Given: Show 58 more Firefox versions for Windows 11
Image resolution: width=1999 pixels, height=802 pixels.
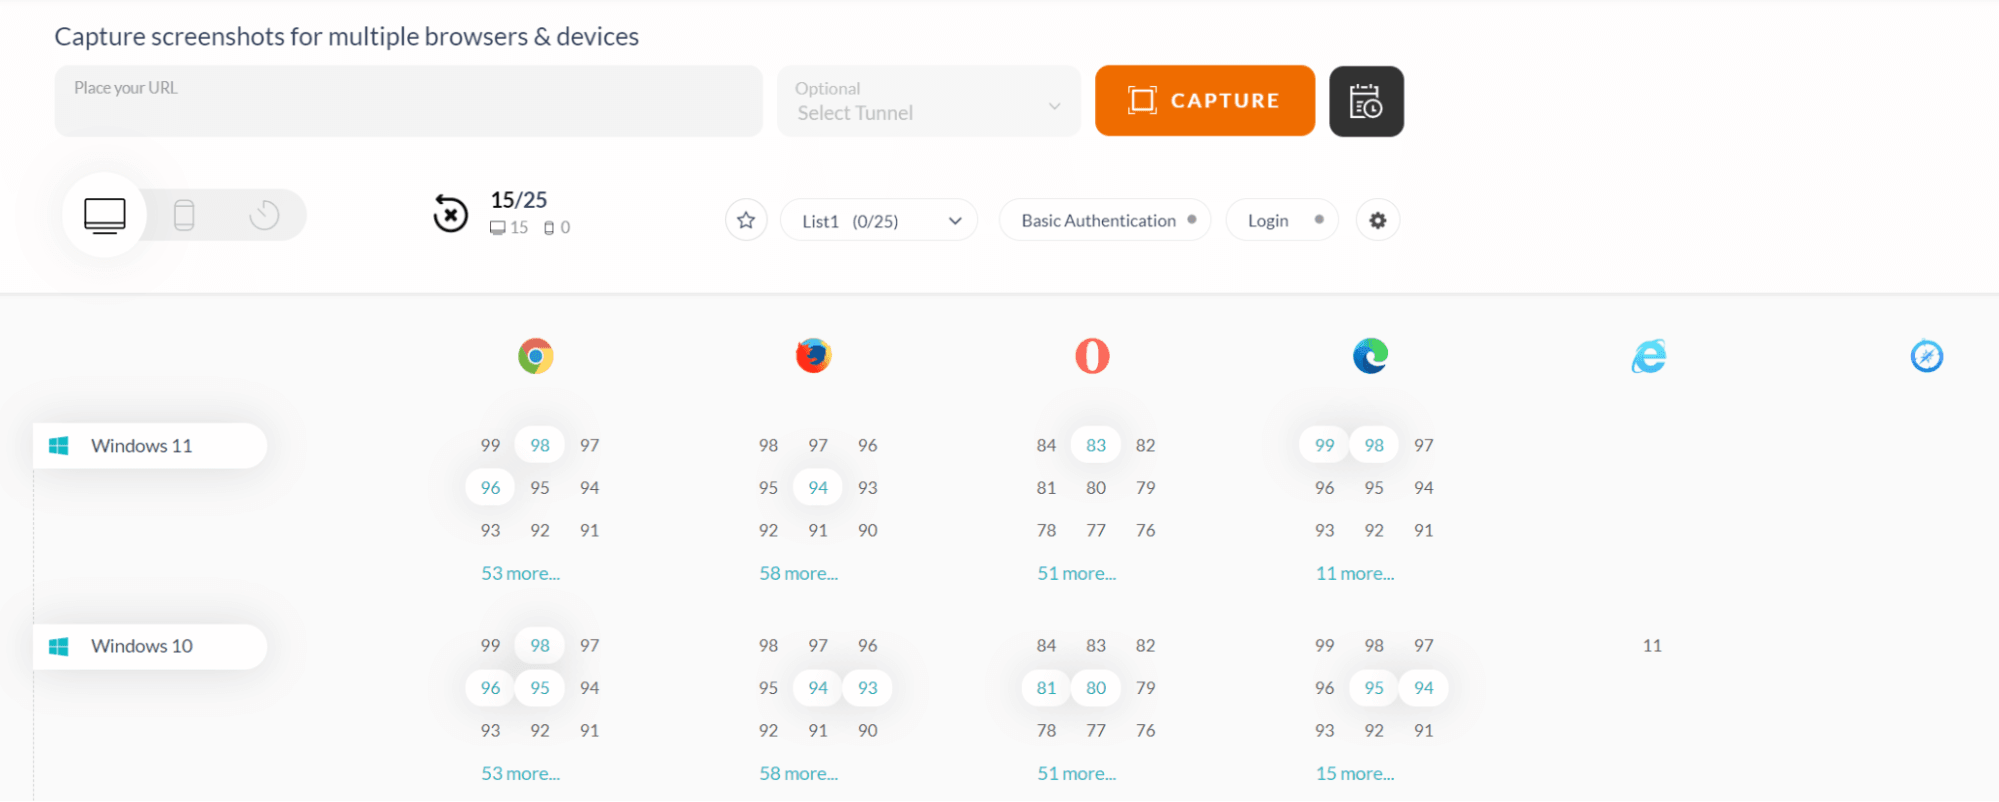Looking at the screenshot, I should tap(798, 573).
